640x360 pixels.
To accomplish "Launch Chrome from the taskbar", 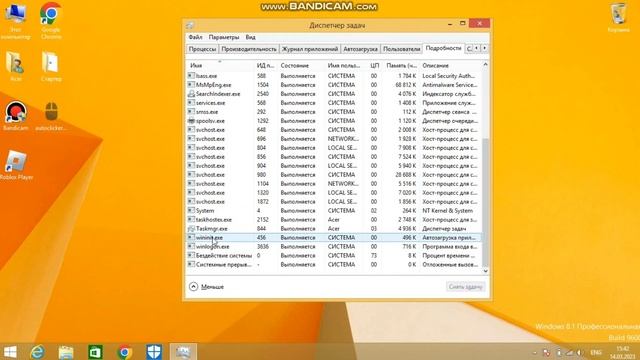I will coord(124,352).
